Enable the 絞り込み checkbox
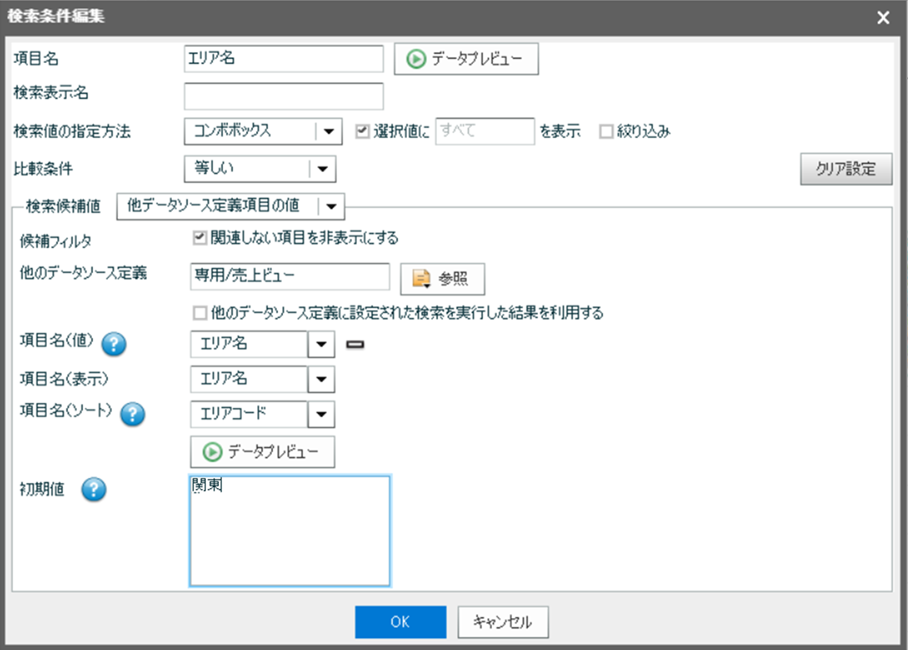This screenshot has width=908, height=650. [606, 131]
